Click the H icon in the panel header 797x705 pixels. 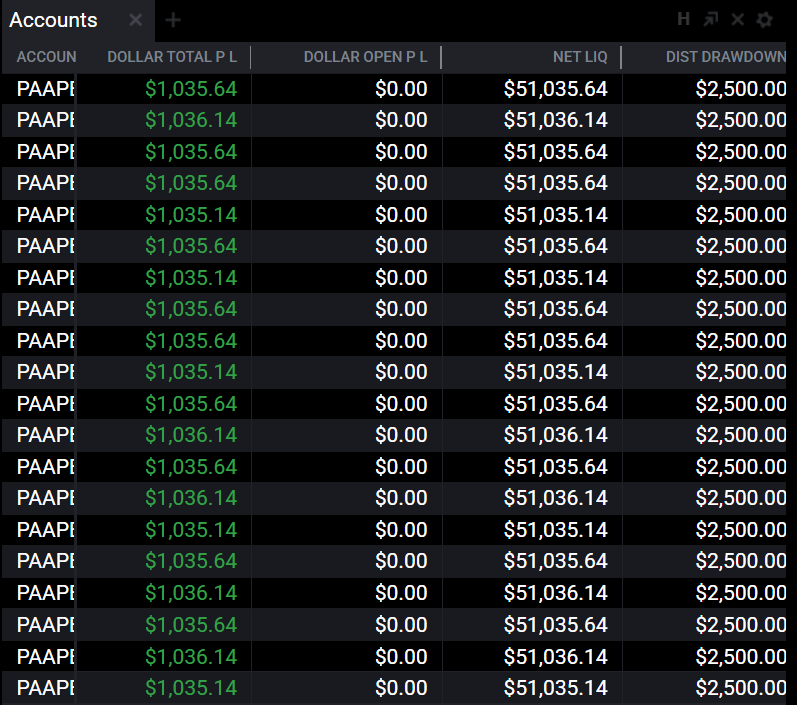click(684, 19)
